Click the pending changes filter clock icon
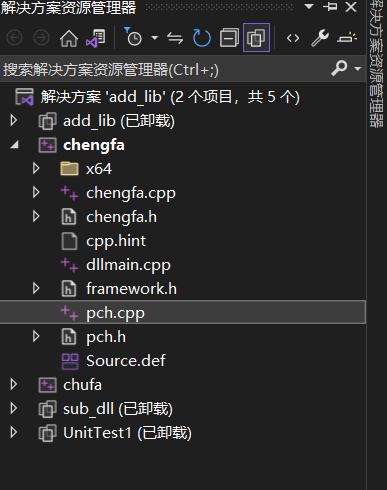The image size is (387, 490). (x=133, y=37)
